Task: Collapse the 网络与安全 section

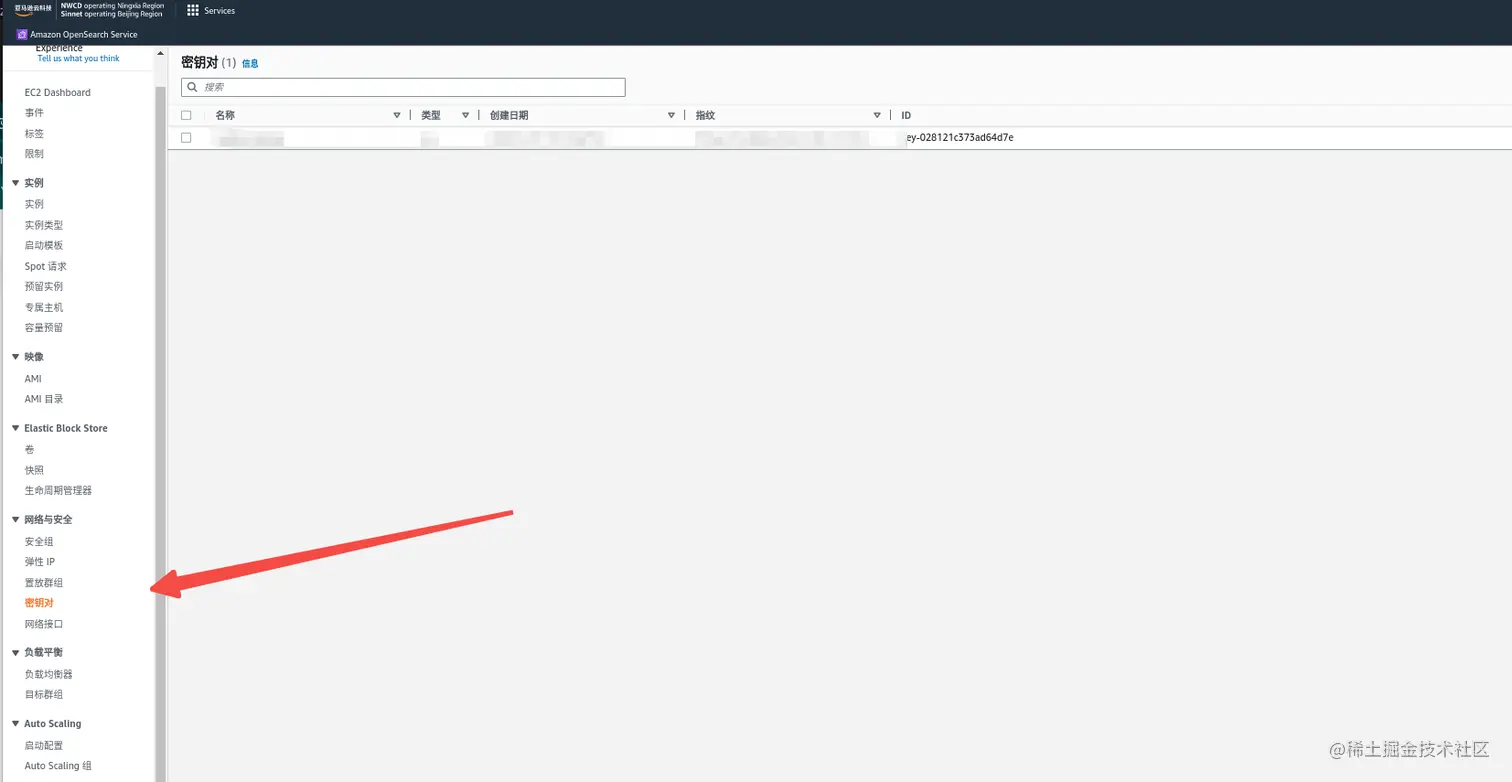Action: 15,520
